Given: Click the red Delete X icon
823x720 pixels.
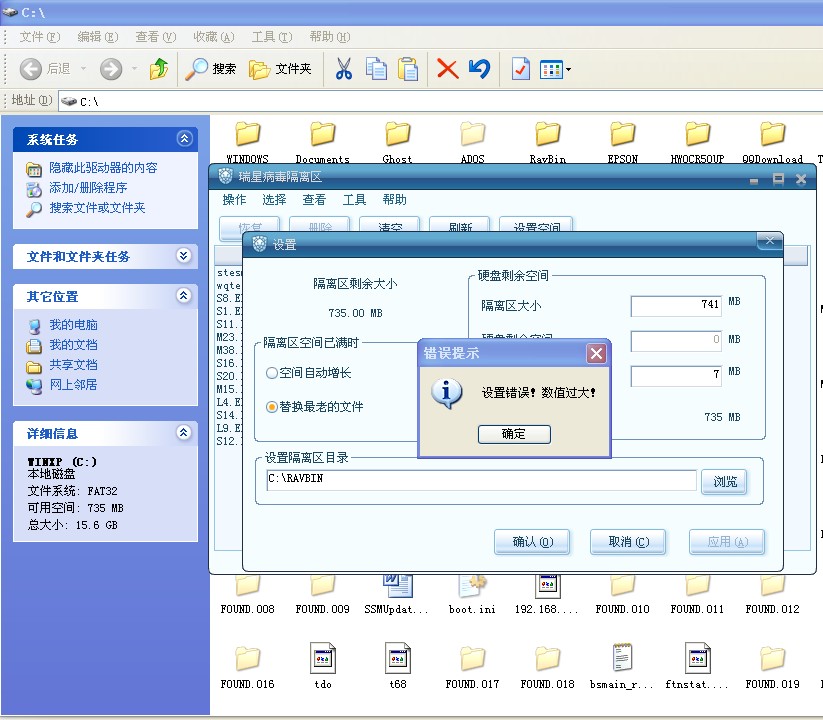Looking at the screenshot, I should (448, 69).
